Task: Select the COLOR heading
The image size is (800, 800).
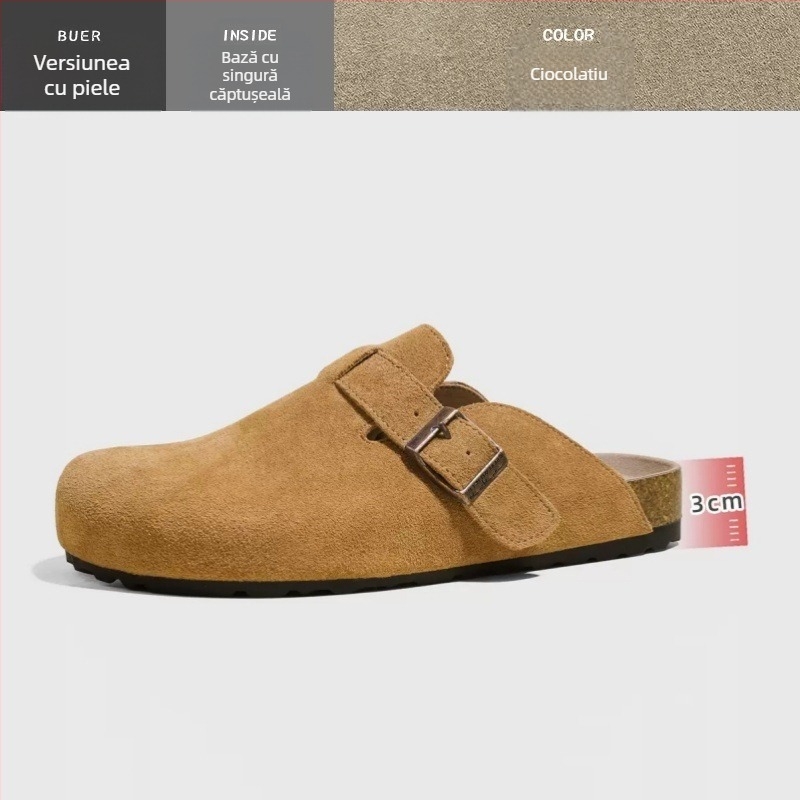Action: click(568, 35)
